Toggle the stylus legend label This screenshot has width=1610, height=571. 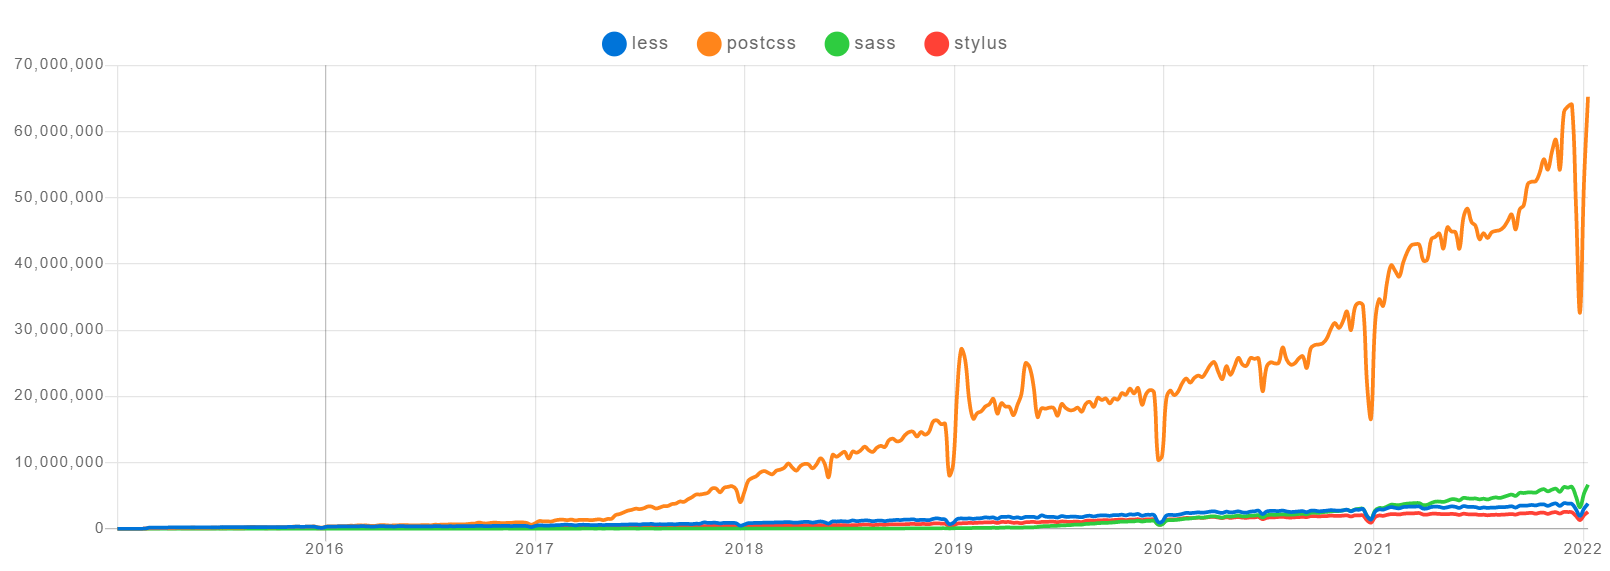point(980,44)
